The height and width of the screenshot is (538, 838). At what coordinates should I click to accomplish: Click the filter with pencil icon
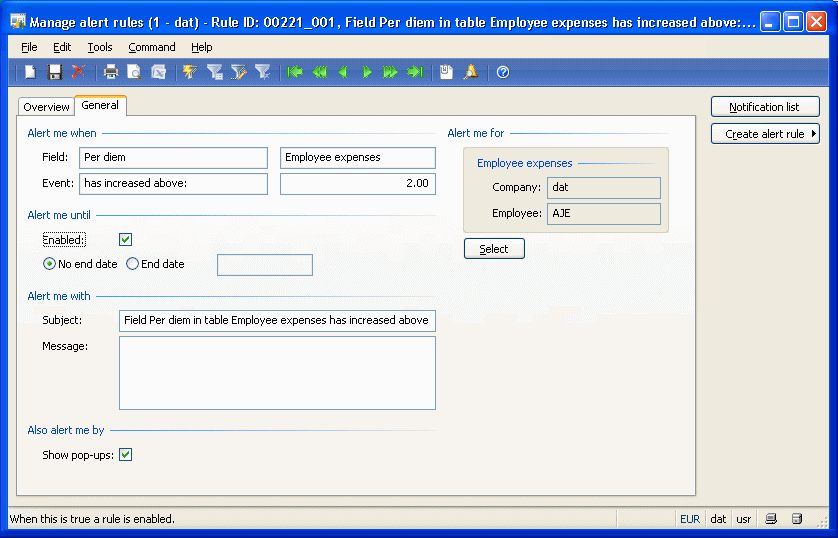point(239,72)
